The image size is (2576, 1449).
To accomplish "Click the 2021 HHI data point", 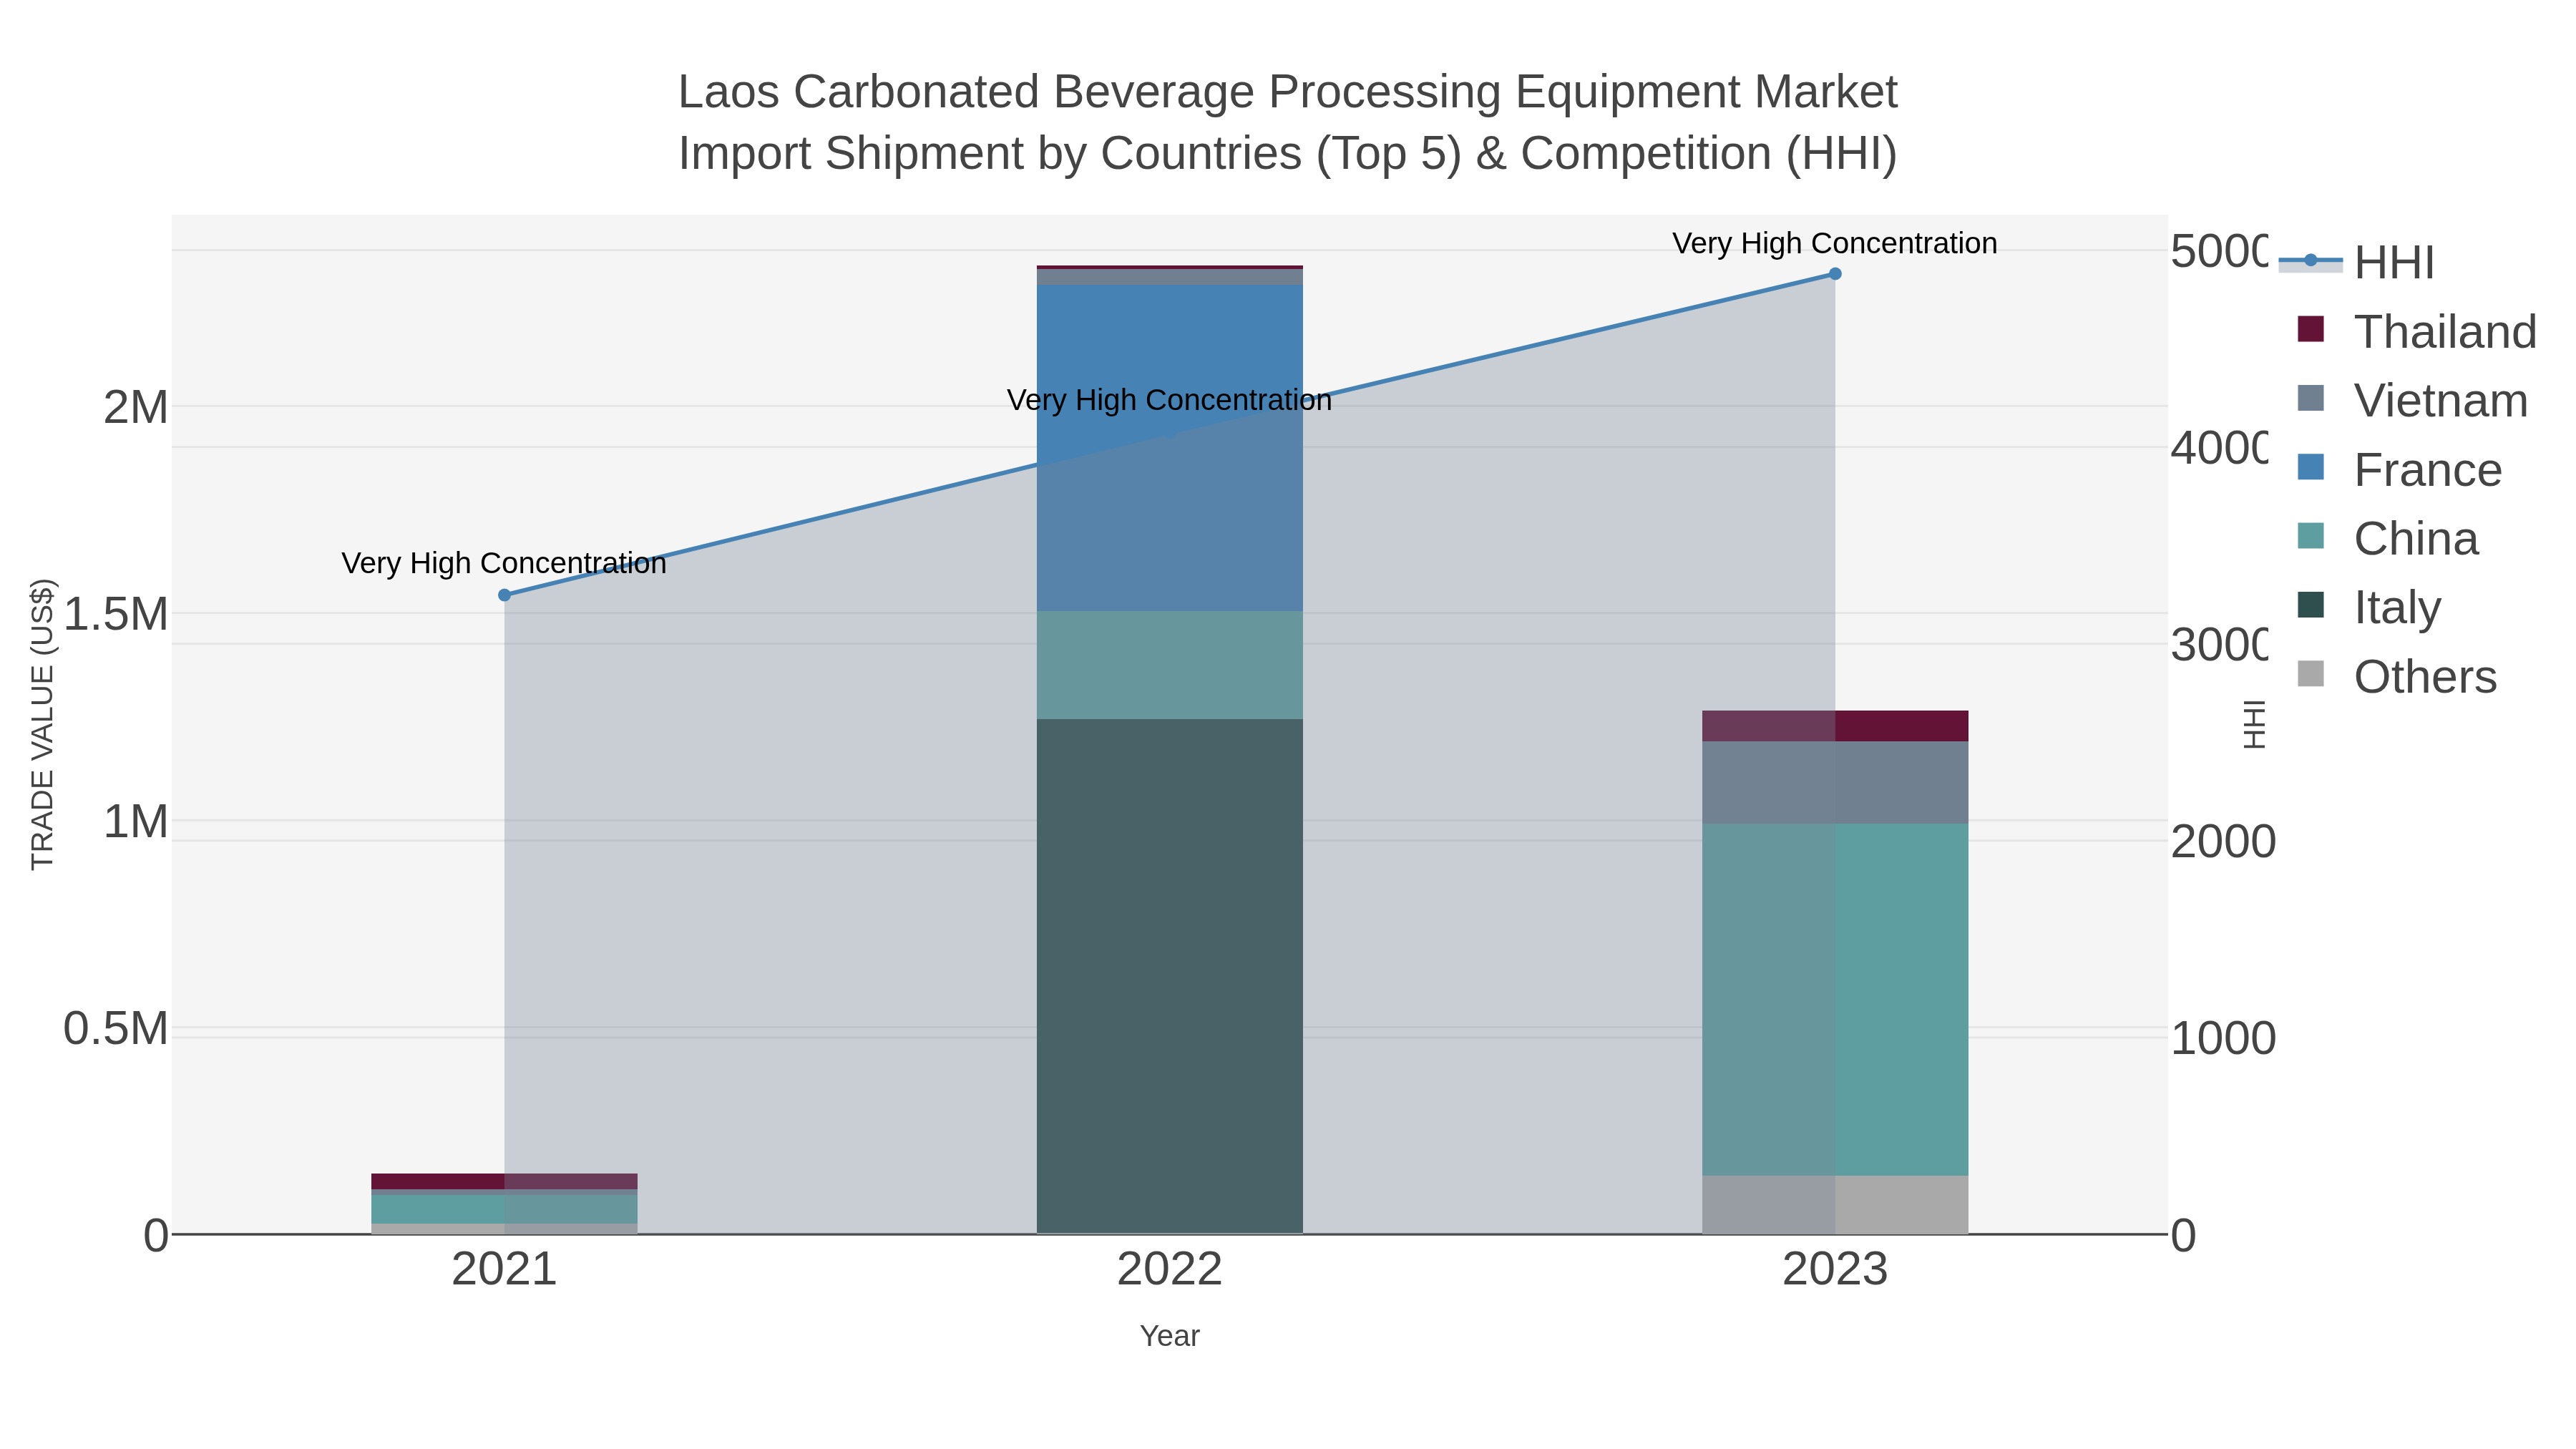I will click(504, 595).
